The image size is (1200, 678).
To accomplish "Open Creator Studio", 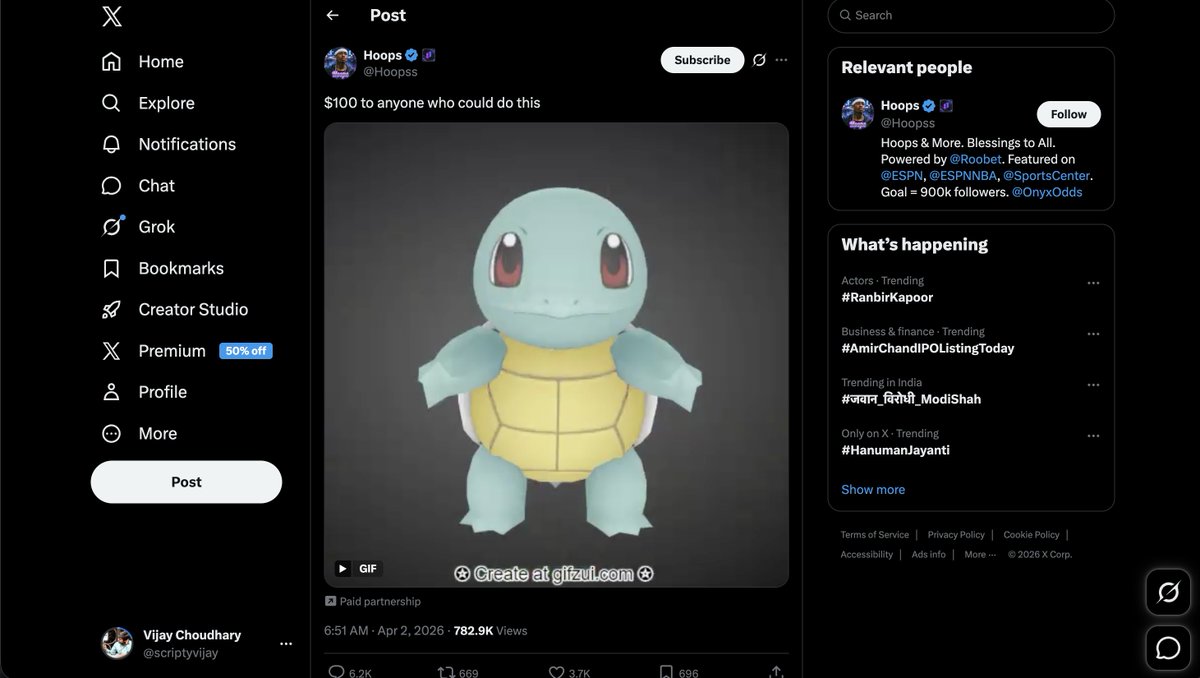I will (x=175, y=310).
